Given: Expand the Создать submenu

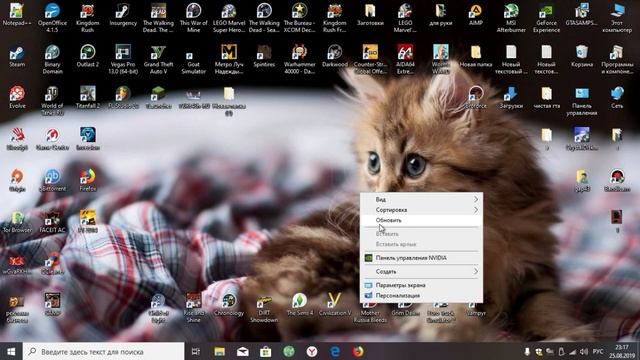Looking at the screenshot, I should [421, 271].
